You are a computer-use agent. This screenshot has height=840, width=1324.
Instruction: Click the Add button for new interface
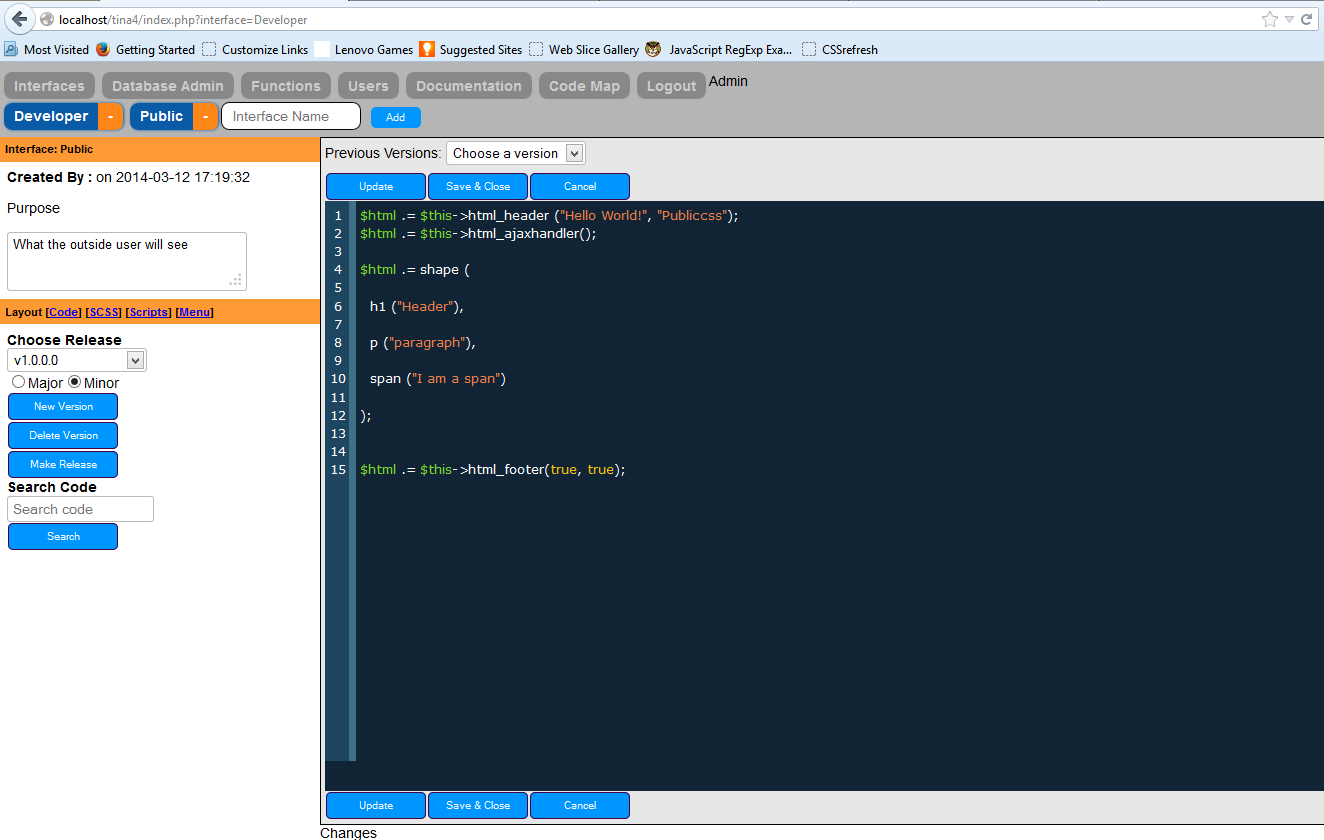(x=396, y=117)
